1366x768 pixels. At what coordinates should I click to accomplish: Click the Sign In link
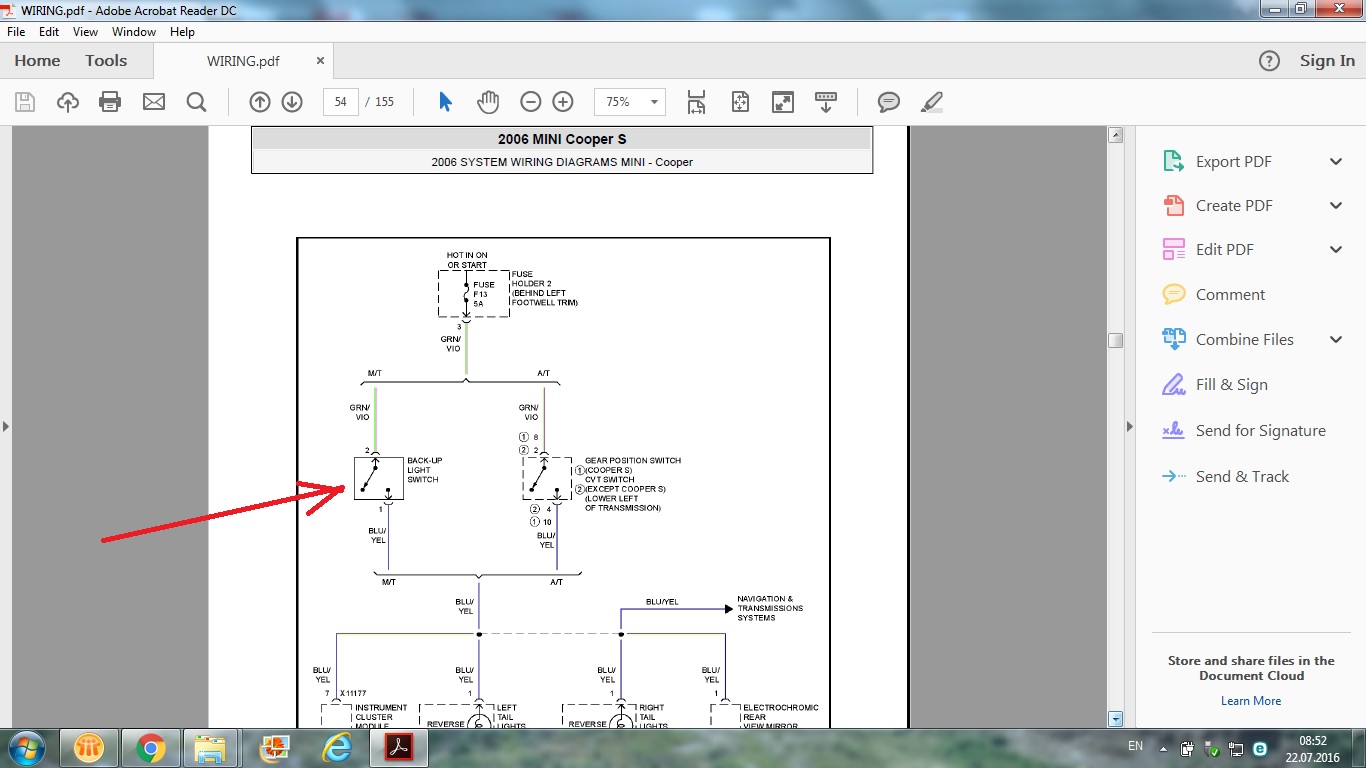click(1327, 61)
